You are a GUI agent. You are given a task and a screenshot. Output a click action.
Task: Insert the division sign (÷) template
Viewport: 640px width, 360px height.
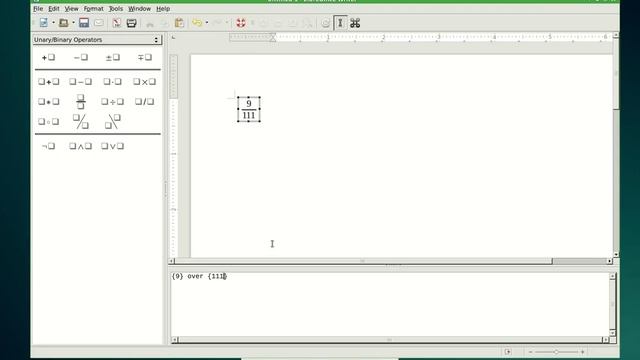113,102
